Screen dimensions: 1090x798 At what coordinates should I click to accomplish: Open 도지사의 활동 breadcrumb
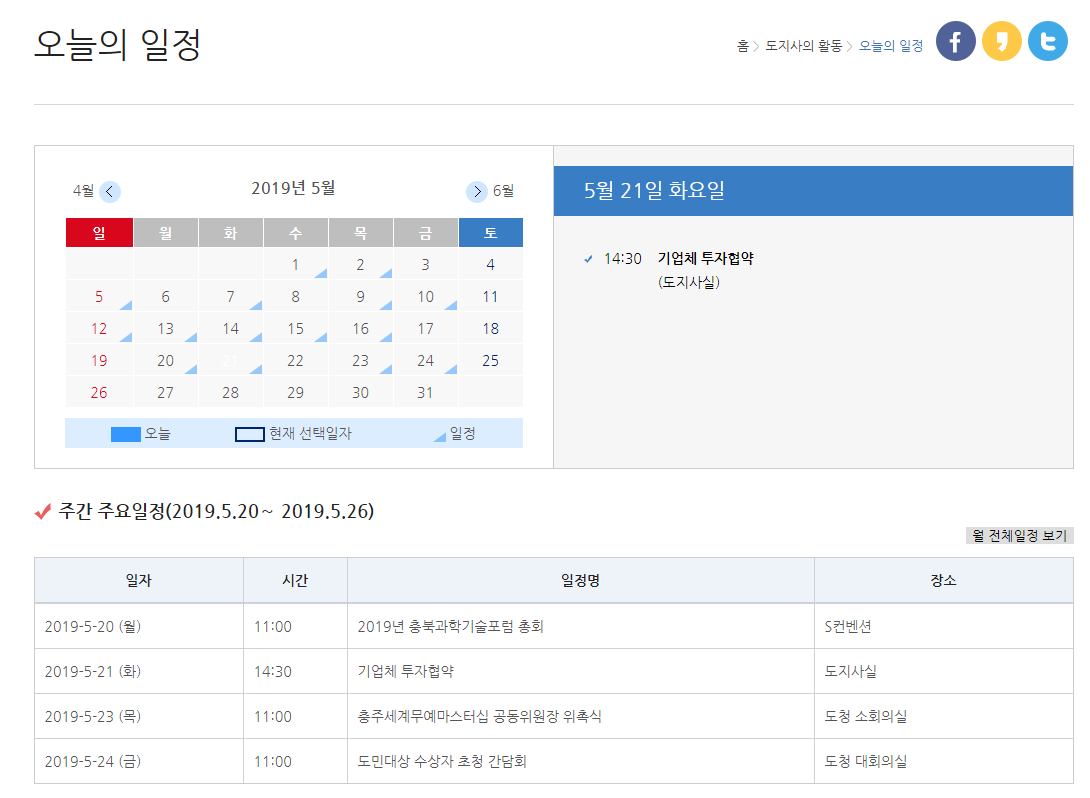pyautogui.click(x=803, y=46)
